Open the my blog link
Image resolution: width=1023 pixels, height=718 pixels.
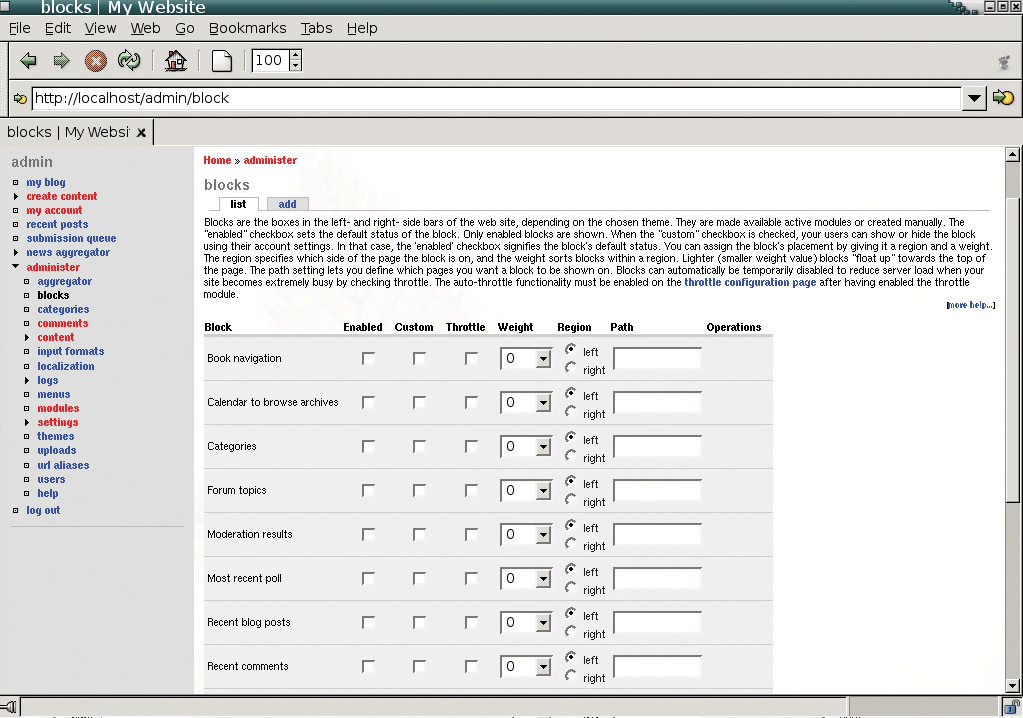tap(46, 183)
